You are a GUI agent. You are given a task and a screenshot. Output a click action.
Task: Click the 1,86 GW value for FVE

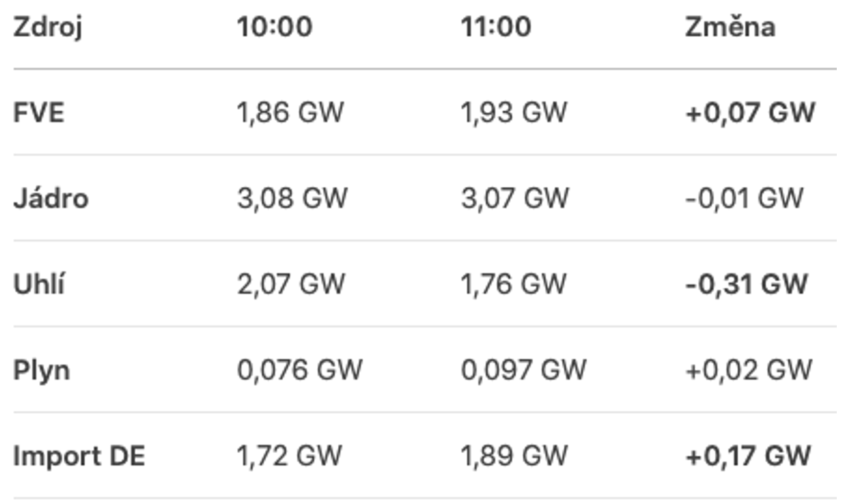pos(290,112)
